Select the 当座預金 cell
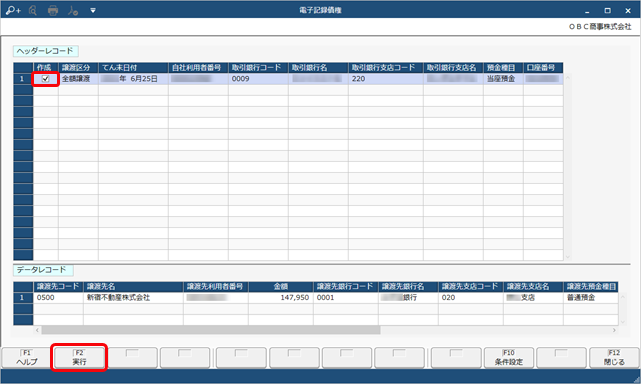The width and height of the screenshot is (641, 384). pos(503,79)
